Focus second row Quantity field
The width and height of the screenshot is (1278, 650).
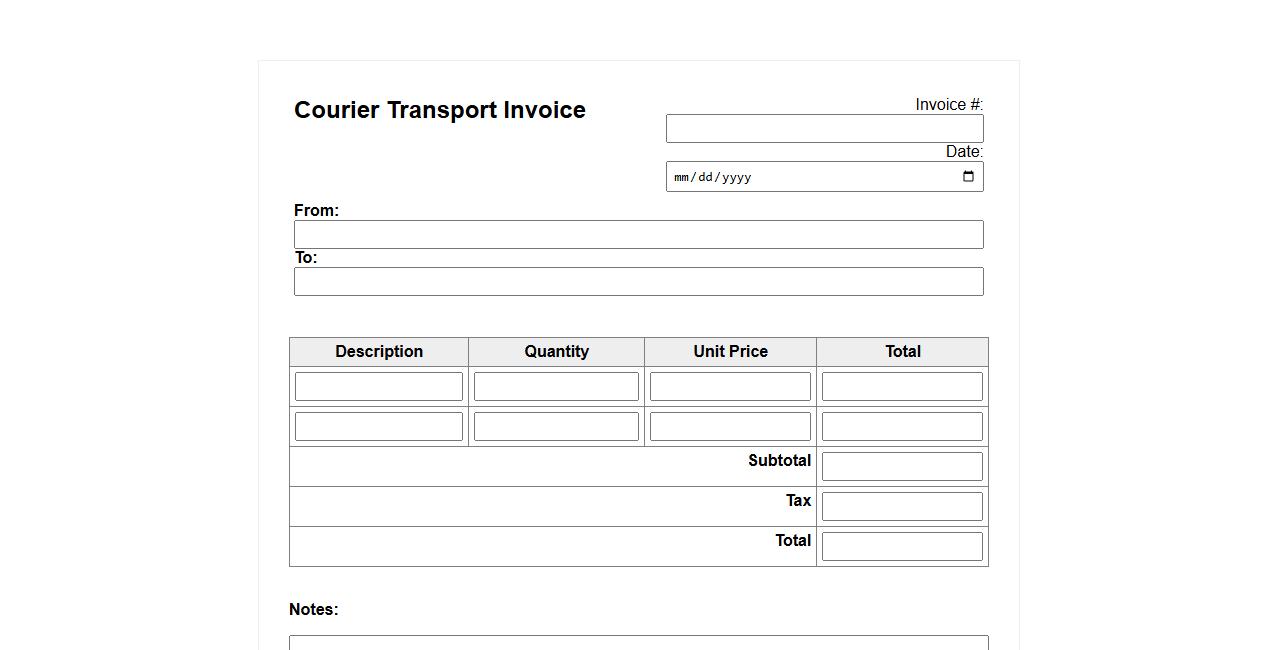(556, 427)
